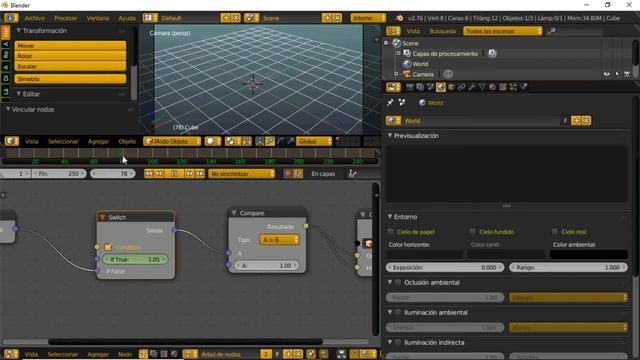Open the Global orientation dropdown

pyautogui.click(x=314, y=141)
